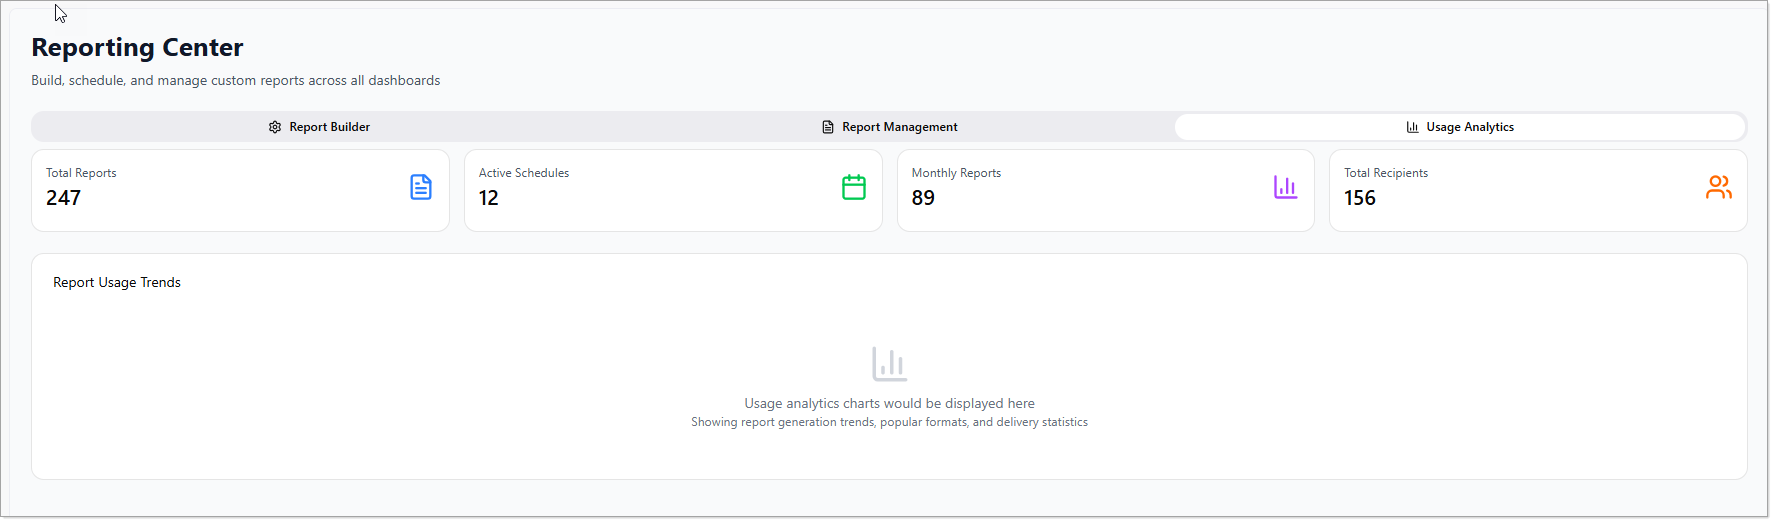The image size is (1773, 522).
Task: Click the gray chart placeholder icon
Action: (x=889, y=364)
